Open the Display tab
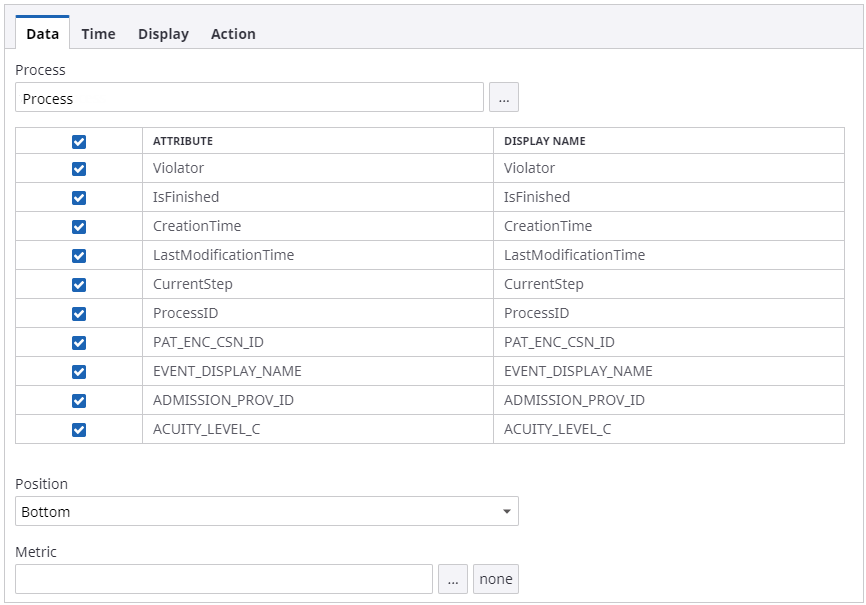 tap(163, 33)
